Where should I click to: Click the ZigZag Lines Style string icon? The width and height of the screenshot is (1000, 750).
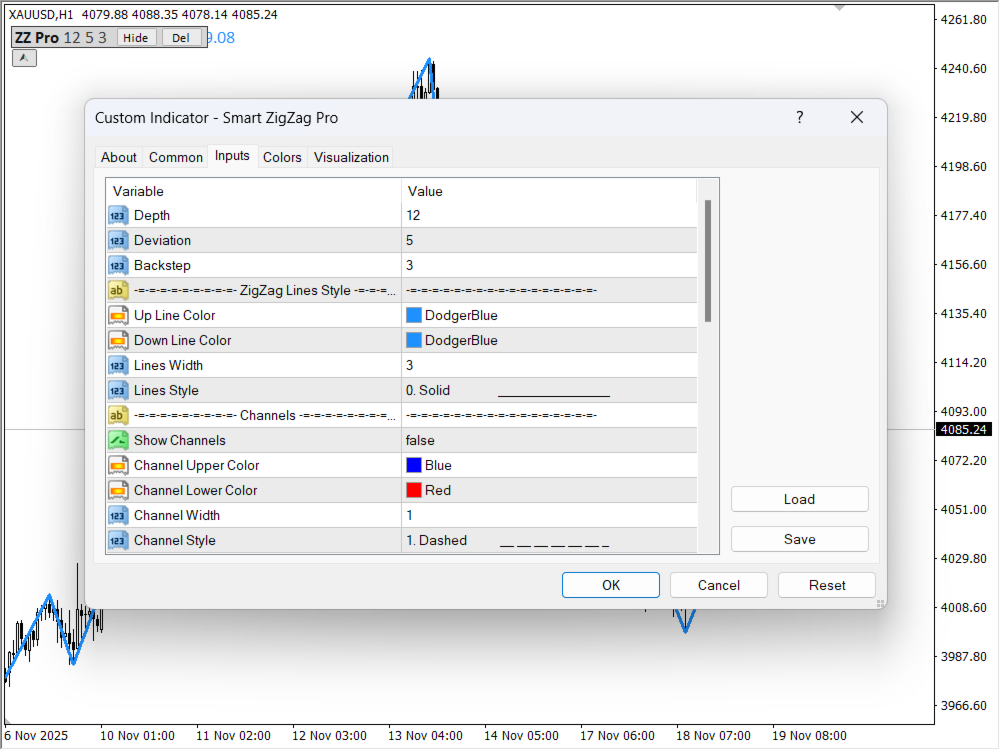point(118,290)
